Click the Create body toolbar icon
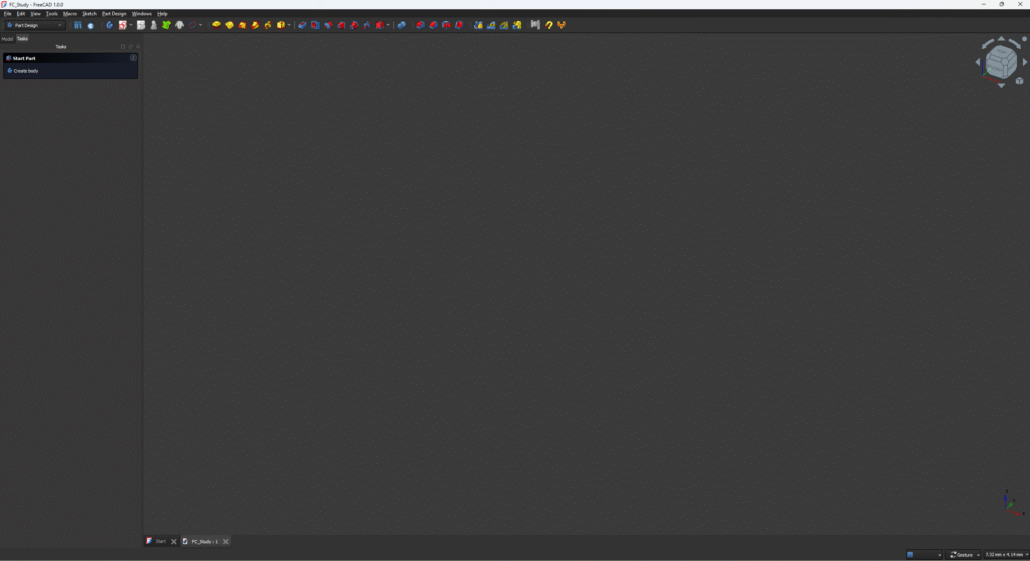 click(109, 25)
